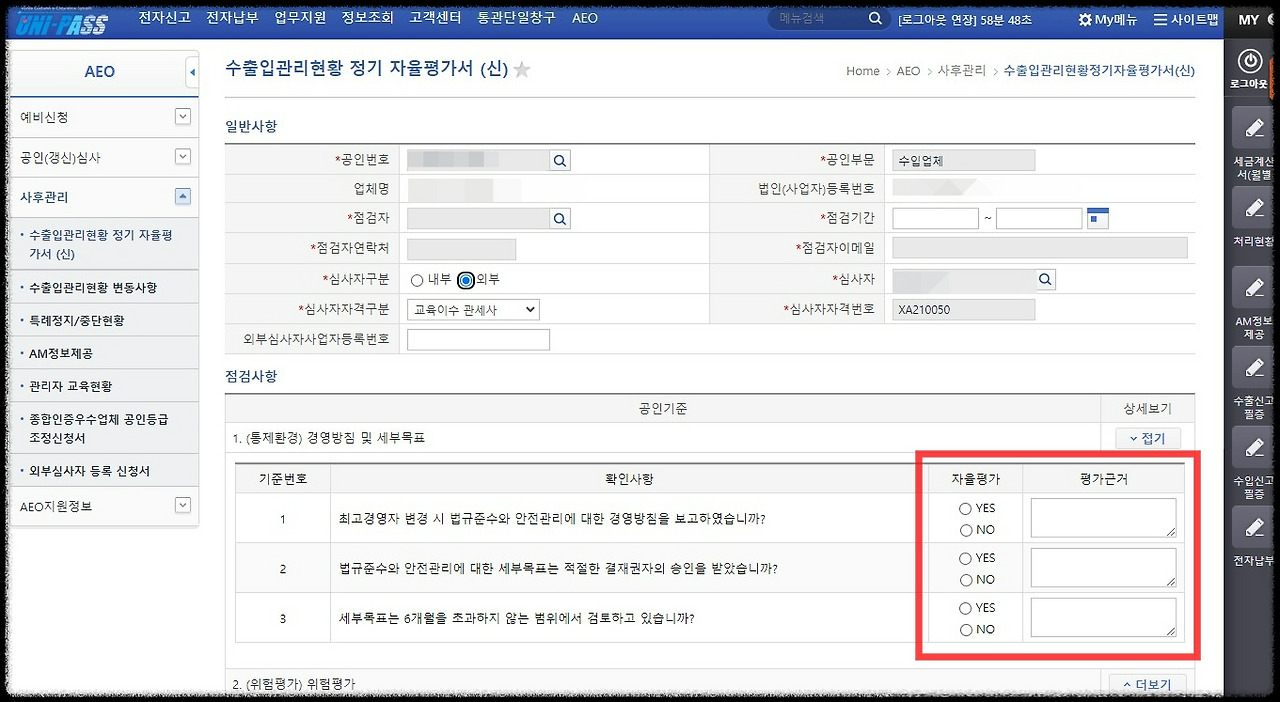Choose YES for criterion 3 6개월 검토

[965, 608]
